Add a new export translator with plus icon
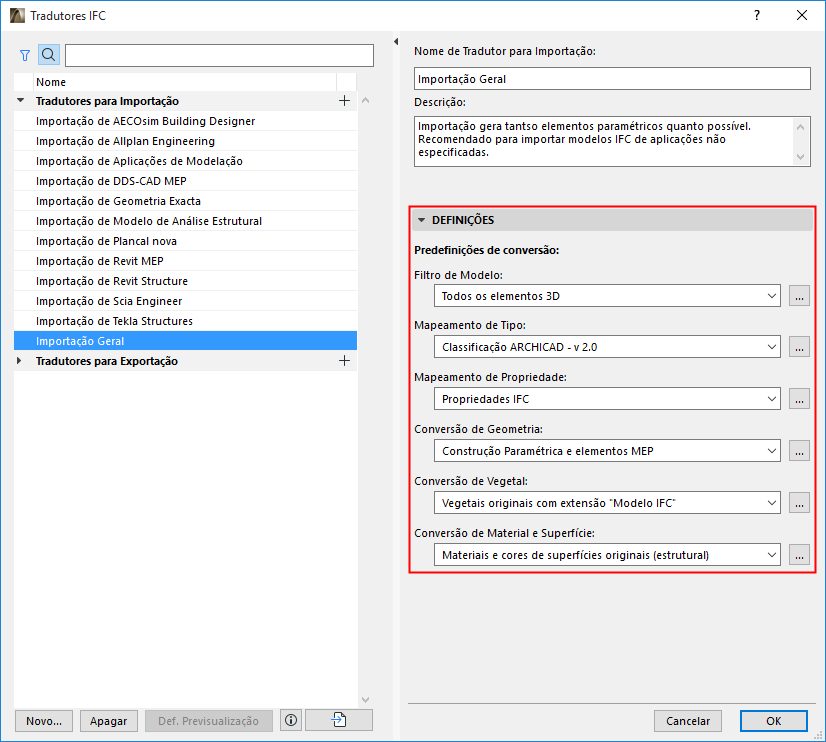The height and width of the screenshot is (742, 826). tap(345, 361)
